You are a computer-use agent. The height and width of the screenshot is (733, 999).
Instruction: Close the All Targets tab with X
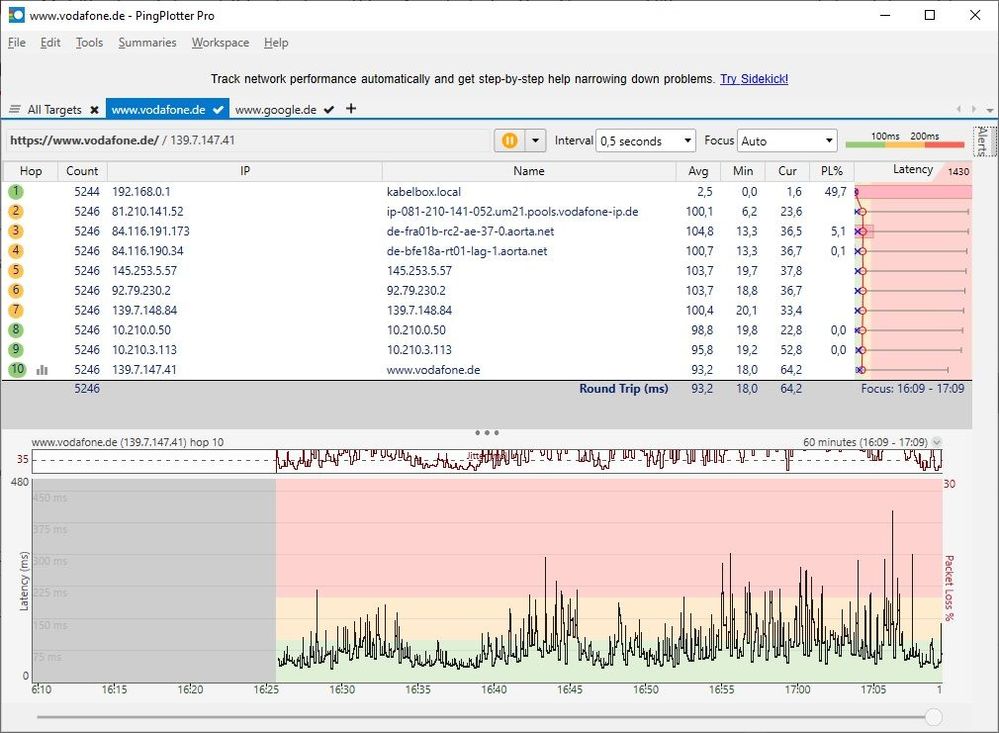point(94,110)
